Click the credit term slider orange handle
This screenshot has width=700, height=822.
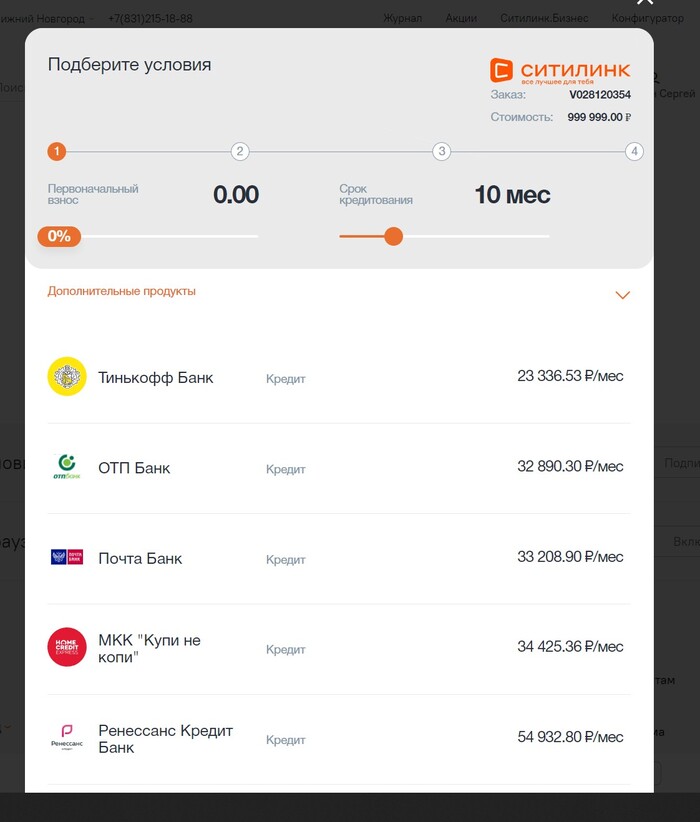pos(394,236)
